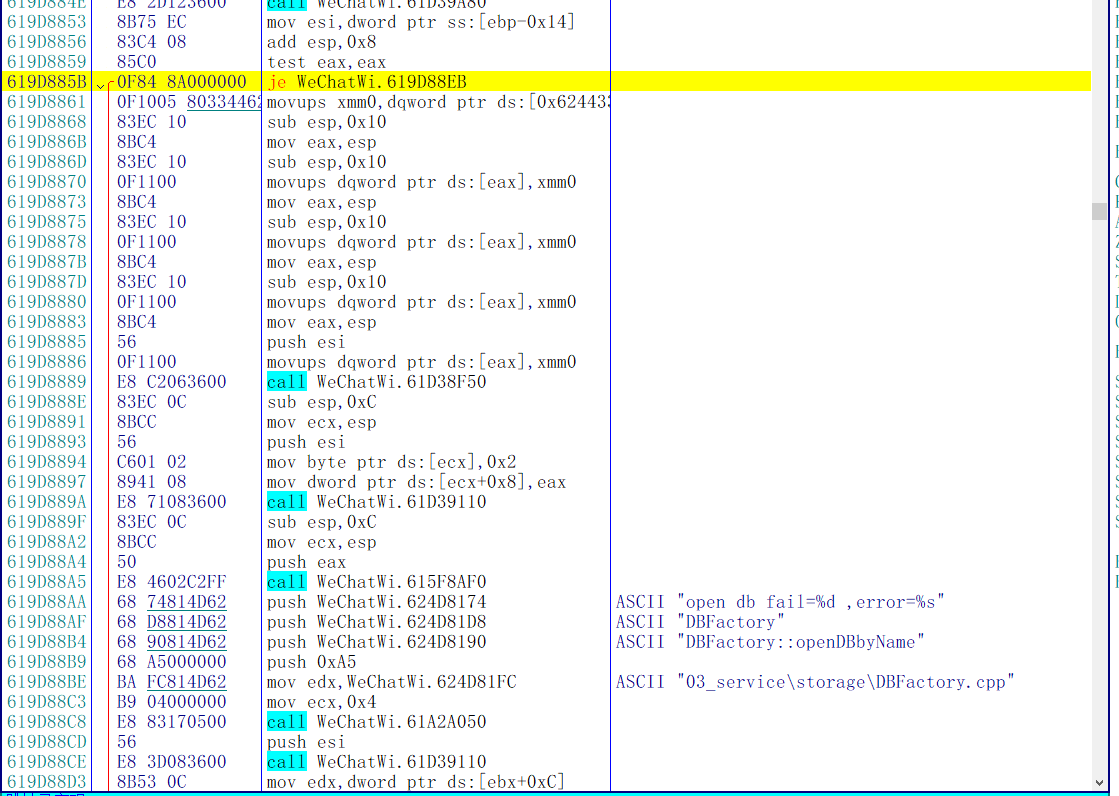Select the ASCII "DBFactory" comment on row 619D88AF
1119x796 pixels.
point(700,622)
